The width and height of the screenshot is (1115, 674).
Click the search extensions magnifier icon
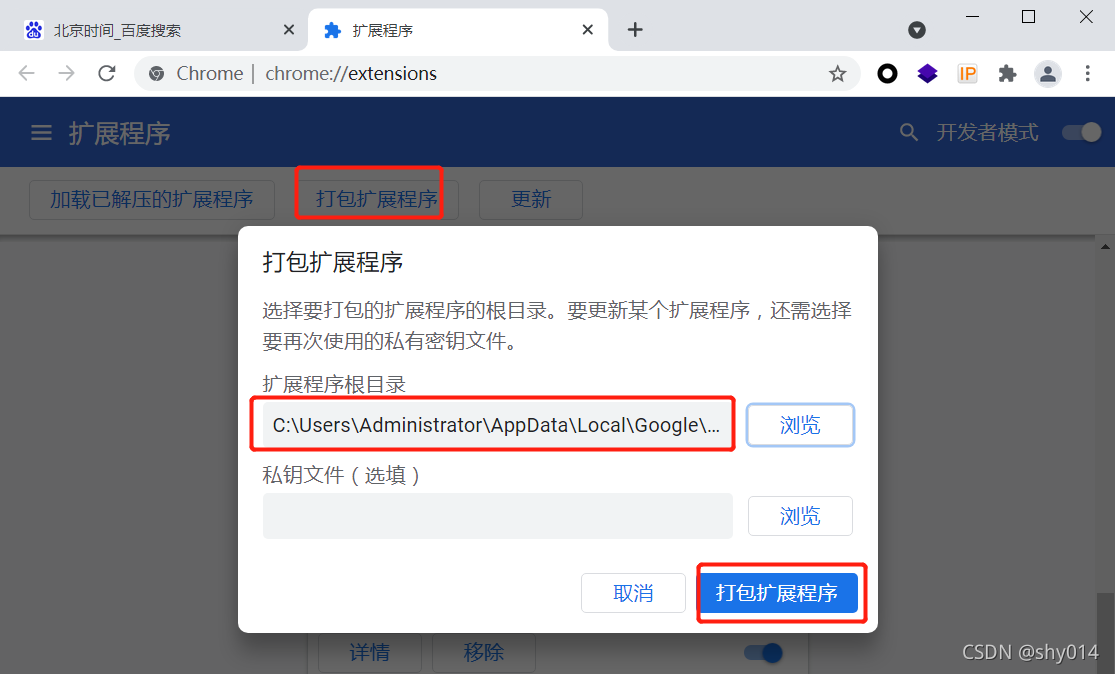point(908,132)
